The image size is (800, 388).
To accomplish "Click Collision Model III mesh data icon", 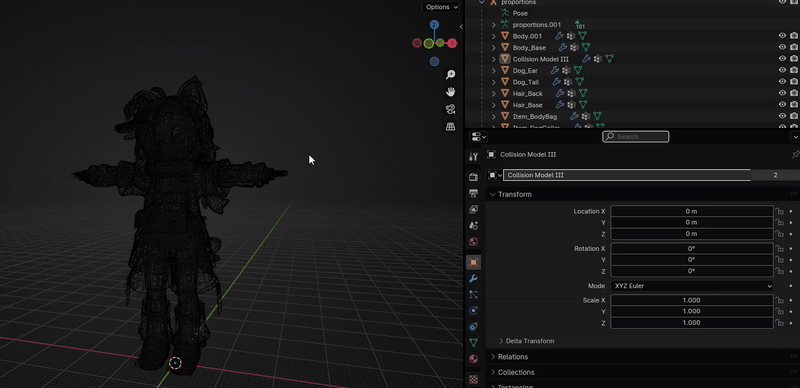I will click(609, 59).
